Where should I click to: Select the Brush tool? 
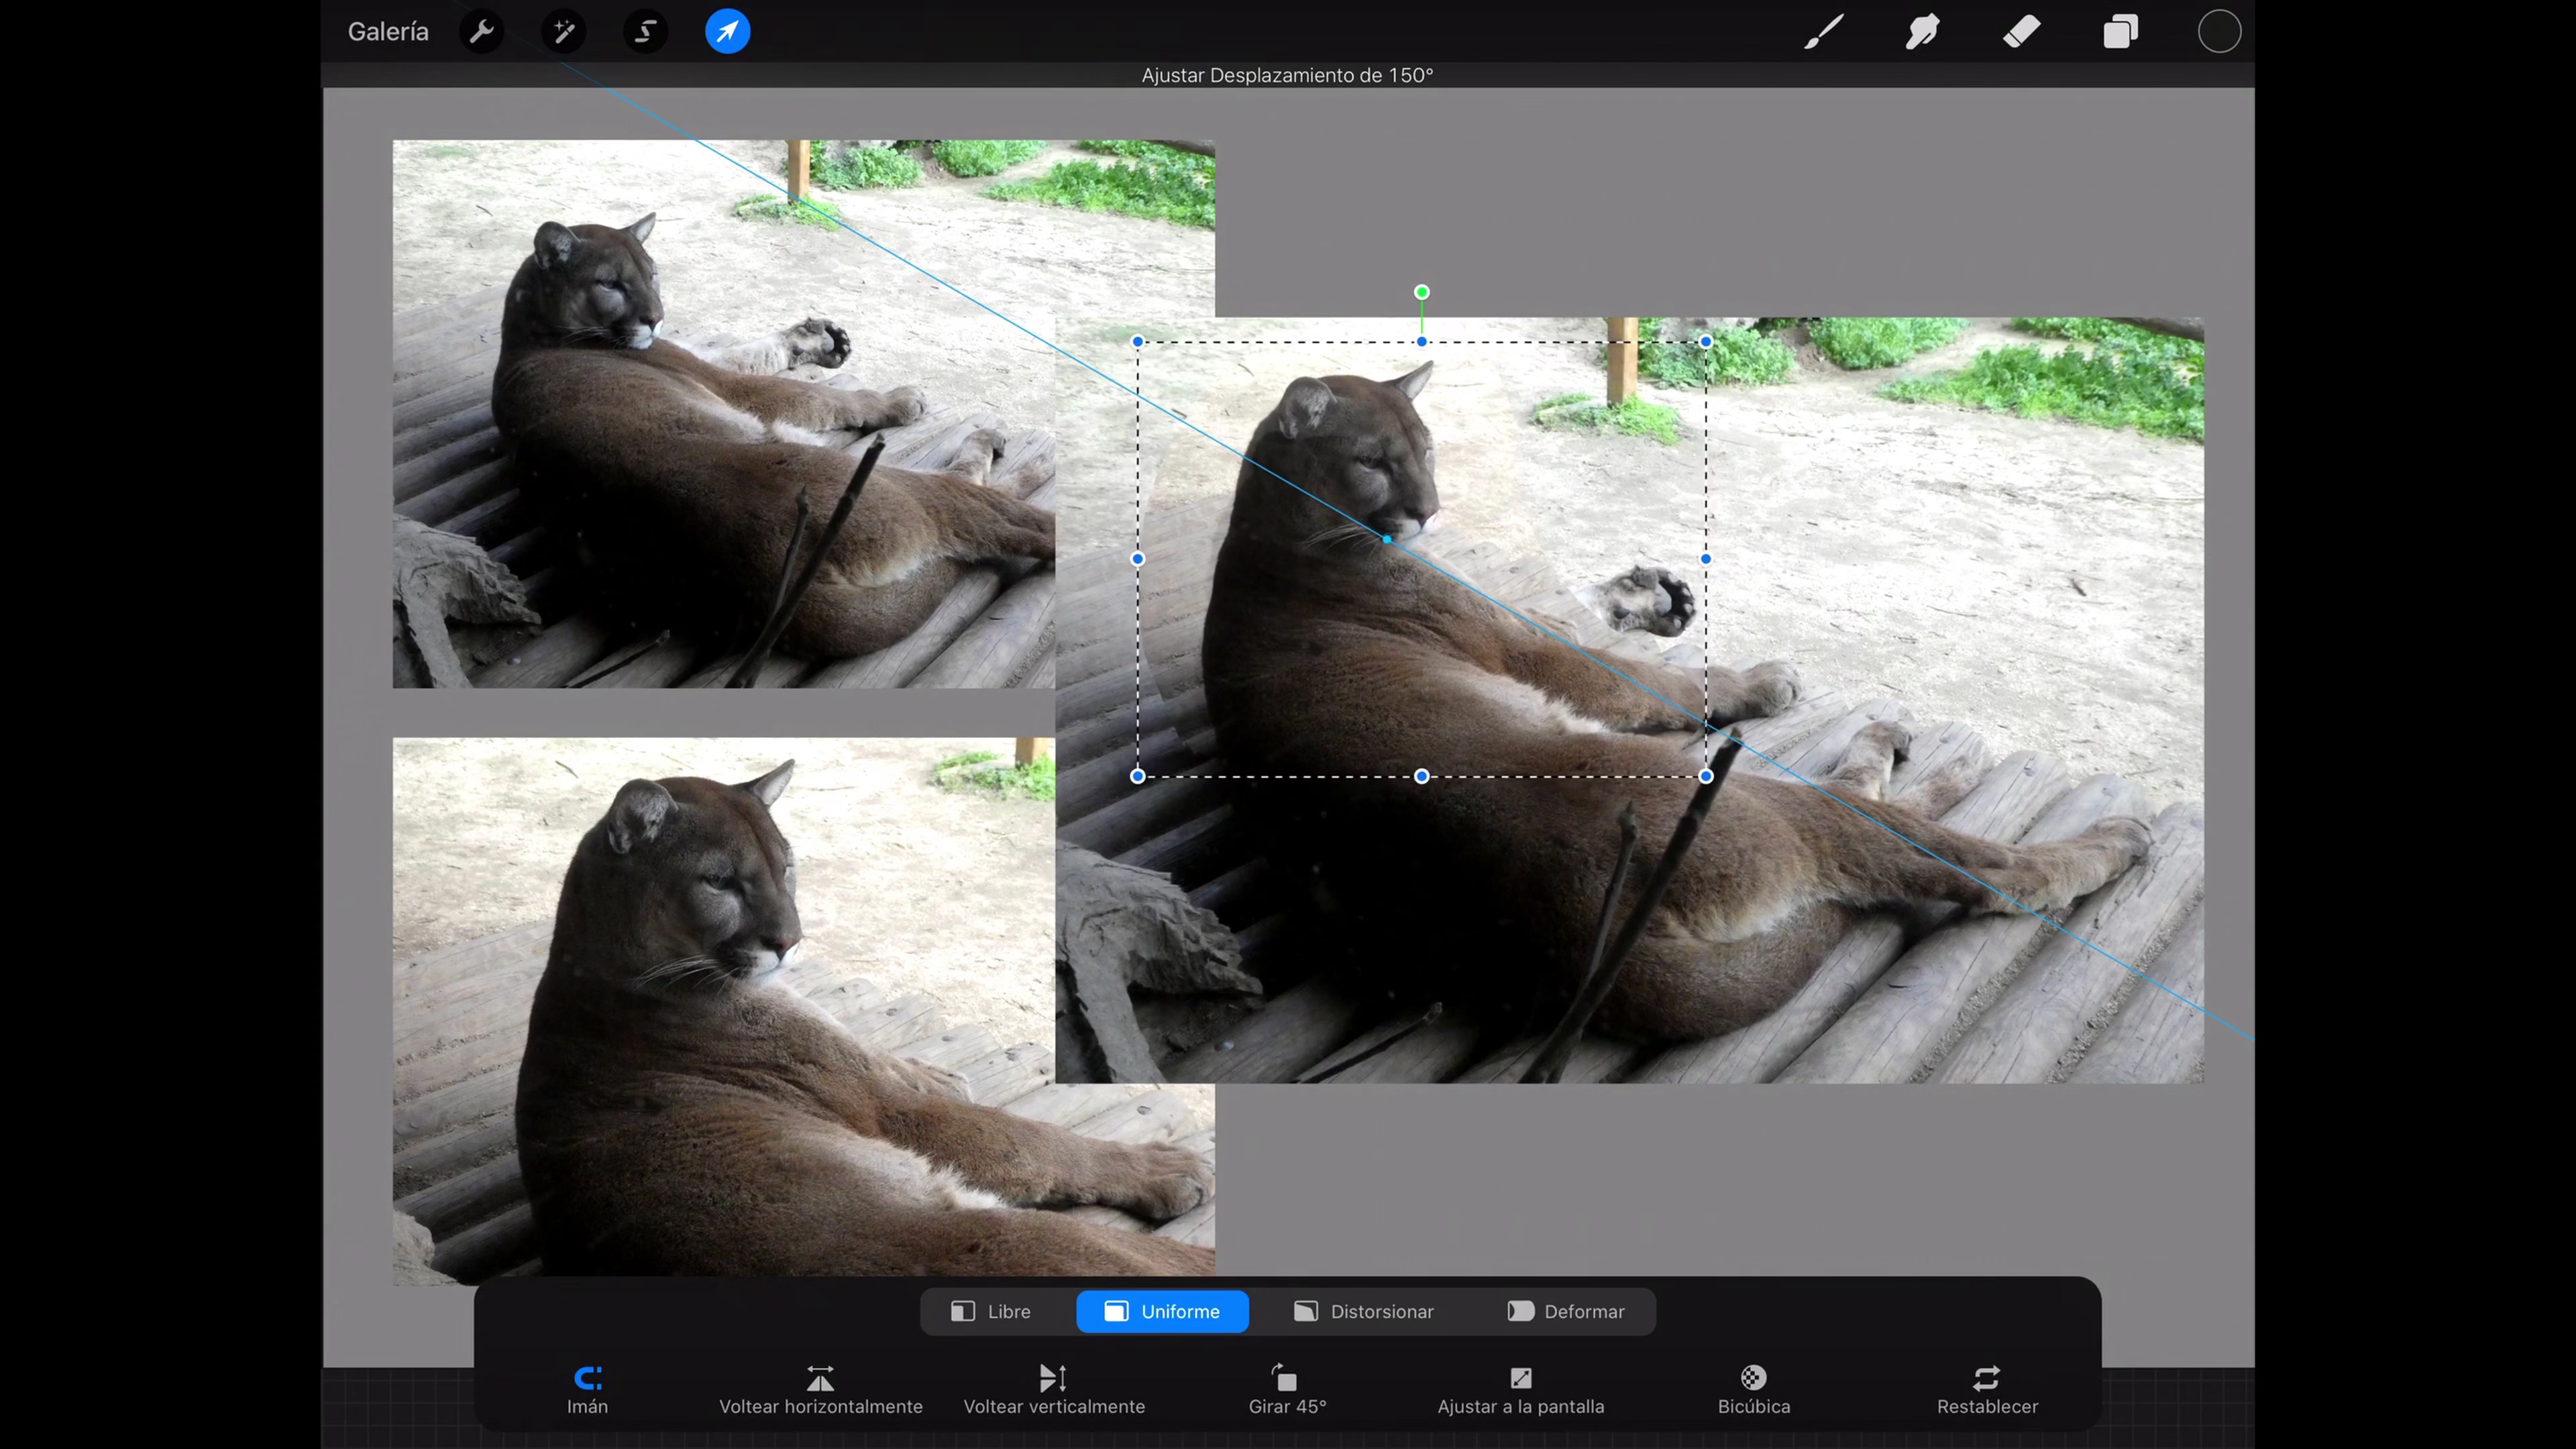(x=1823, y=31)
